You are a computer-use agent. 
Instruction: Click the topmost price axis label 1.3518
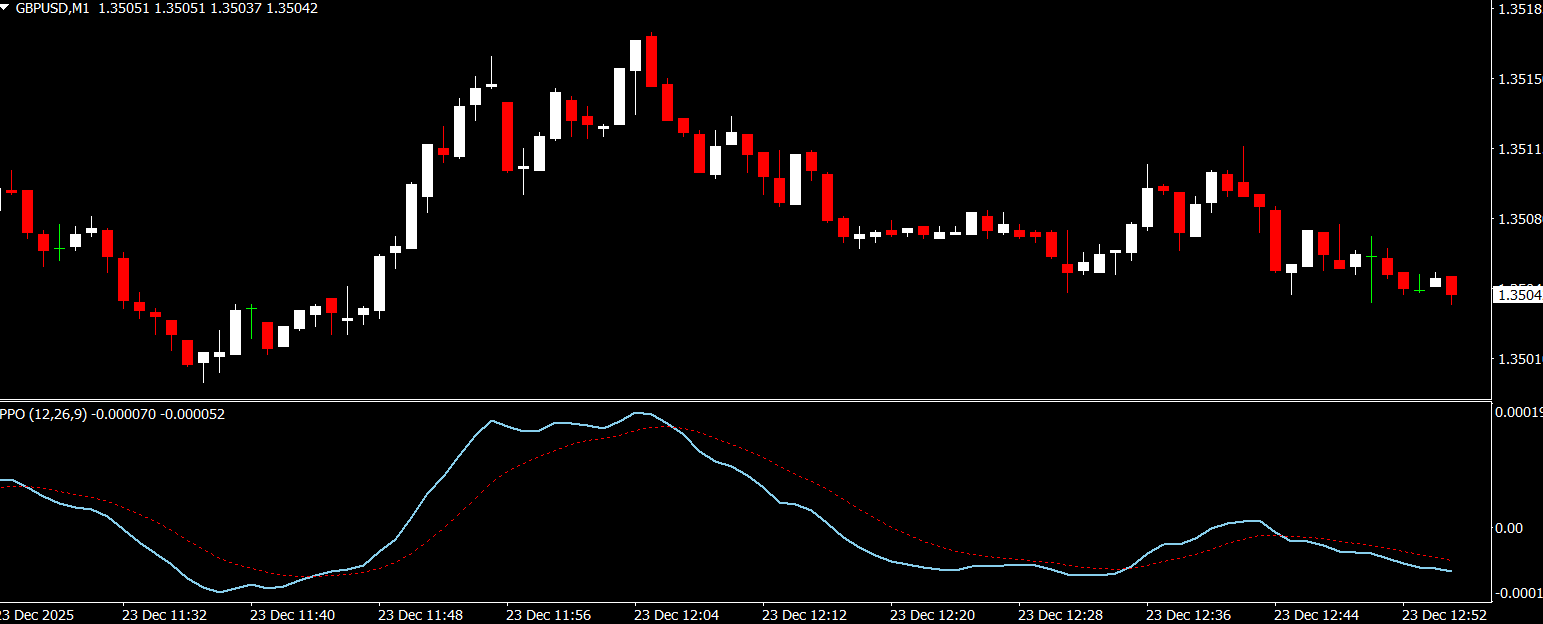click(1516, 9)
